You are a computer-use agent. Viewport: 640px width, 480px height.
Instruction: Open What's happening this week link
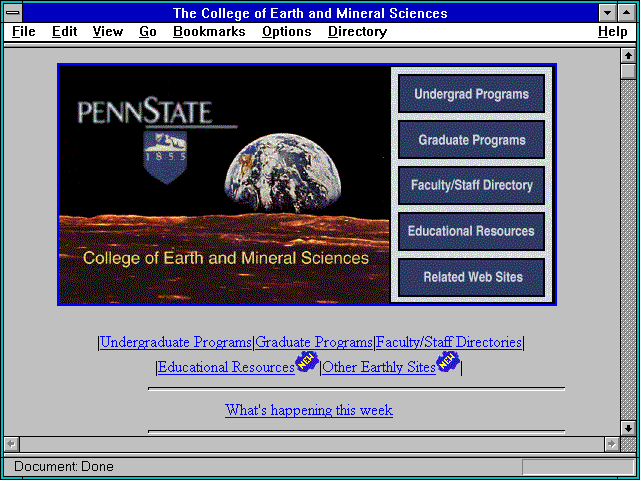pyautogui.click(x=309, y=410)
